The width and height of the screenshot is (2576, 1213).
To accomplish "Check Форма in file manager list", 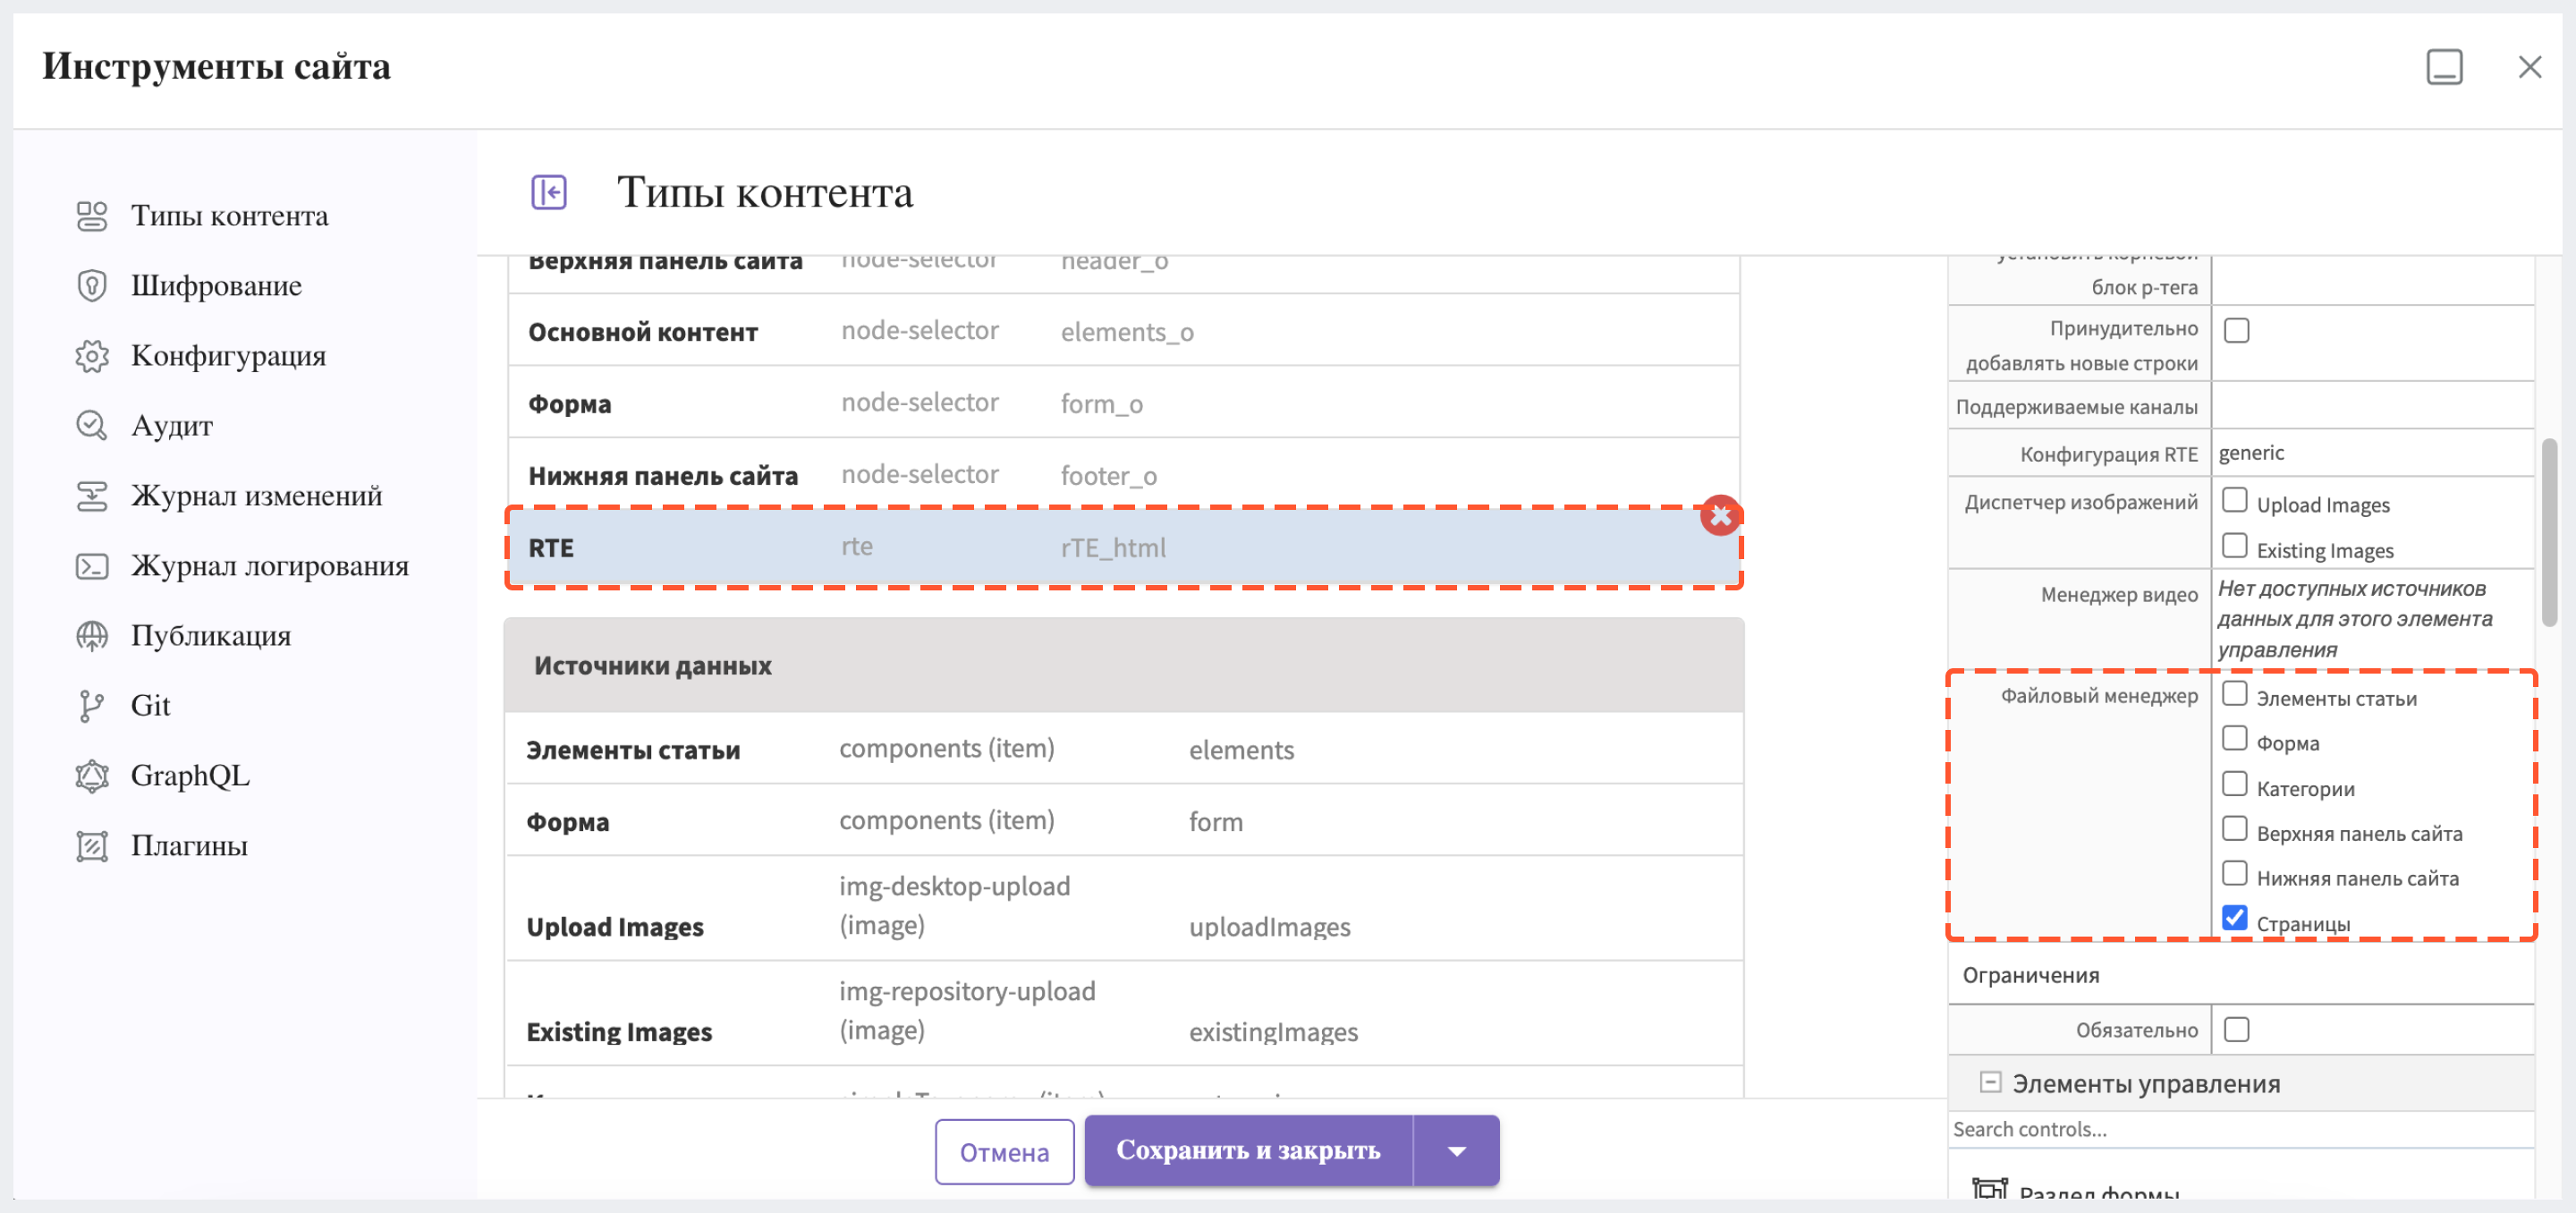I will coord(2234,738).
